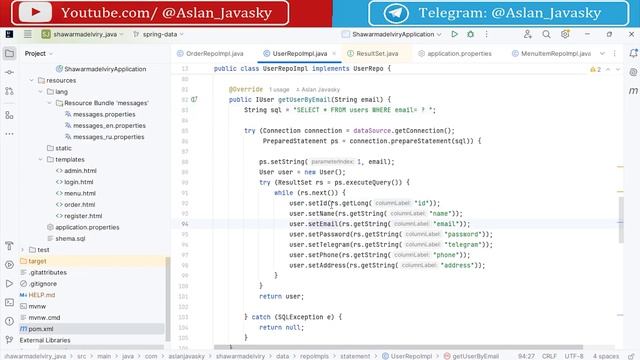This screenshot has width=640, height=360.
Task: Open the '4 spaces' indent settings
Action: point(606,356)
